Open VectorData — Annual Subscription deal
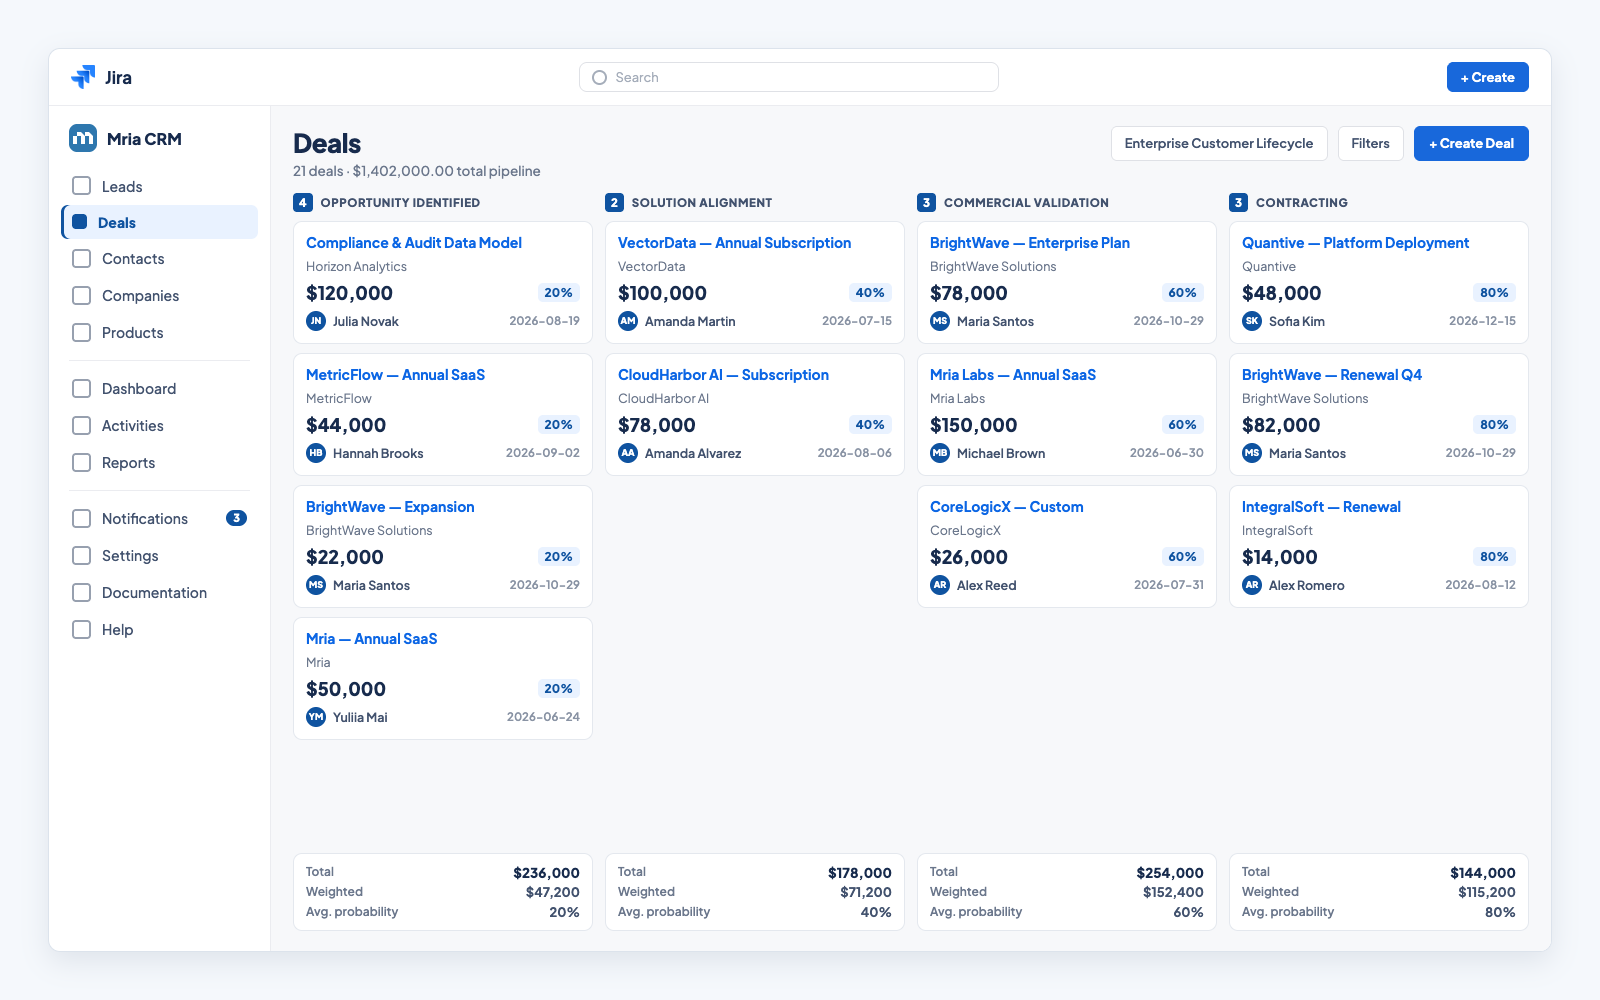 [x=734, y=243]
